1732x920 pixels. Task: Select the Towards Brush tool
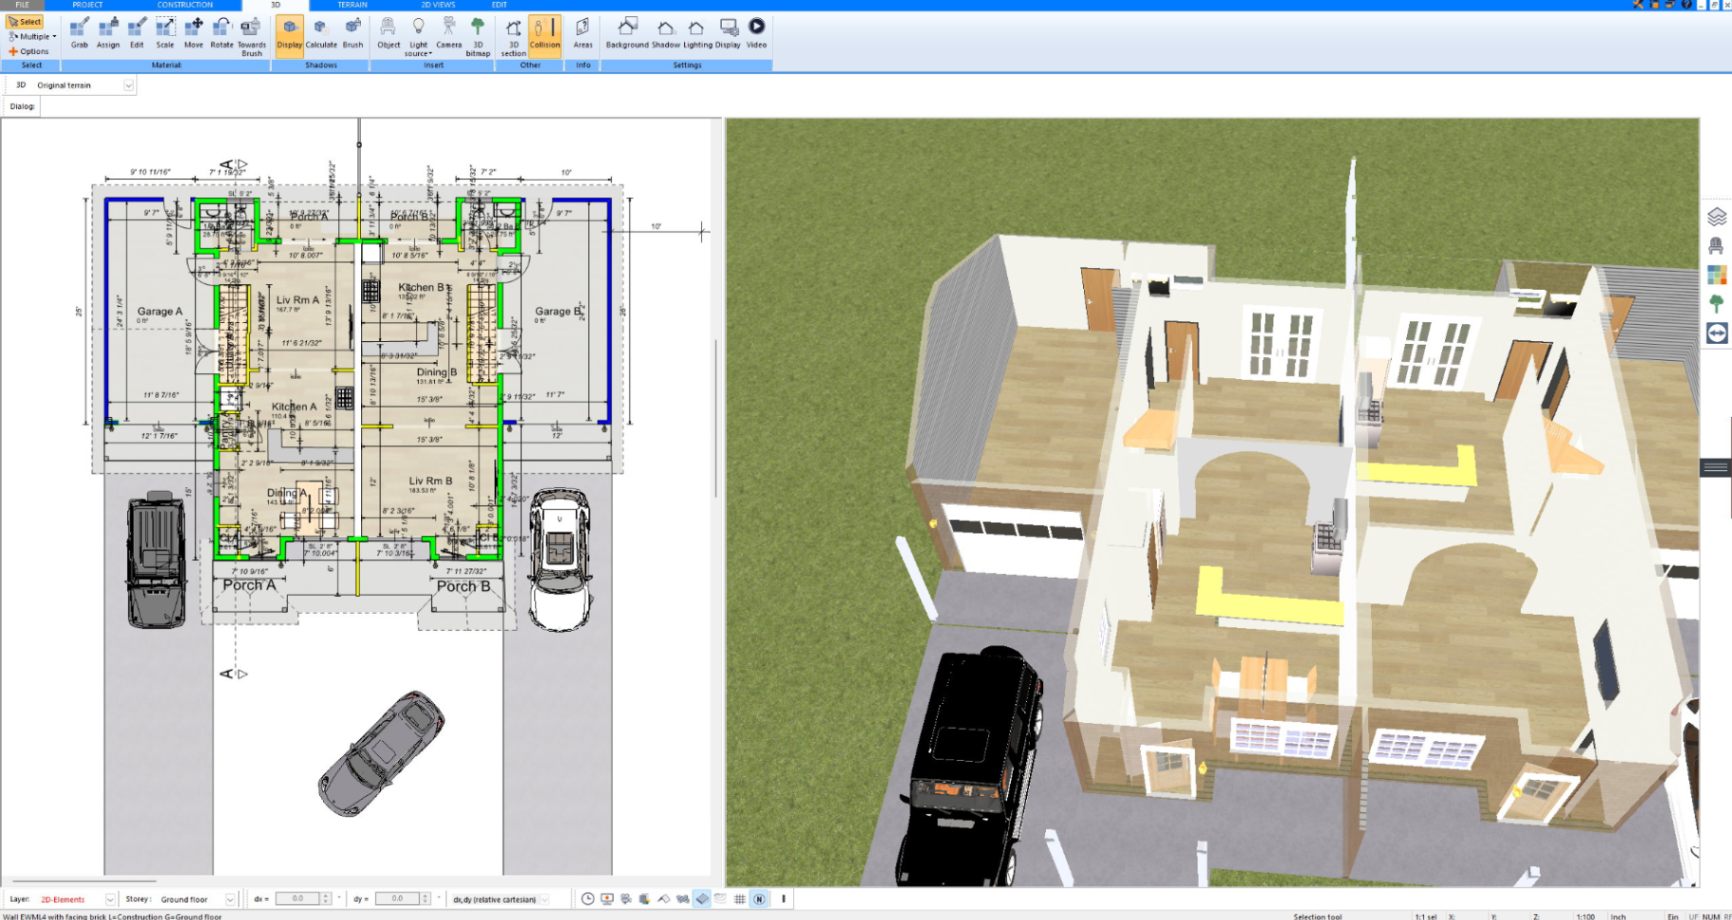[x=251, y=36]
